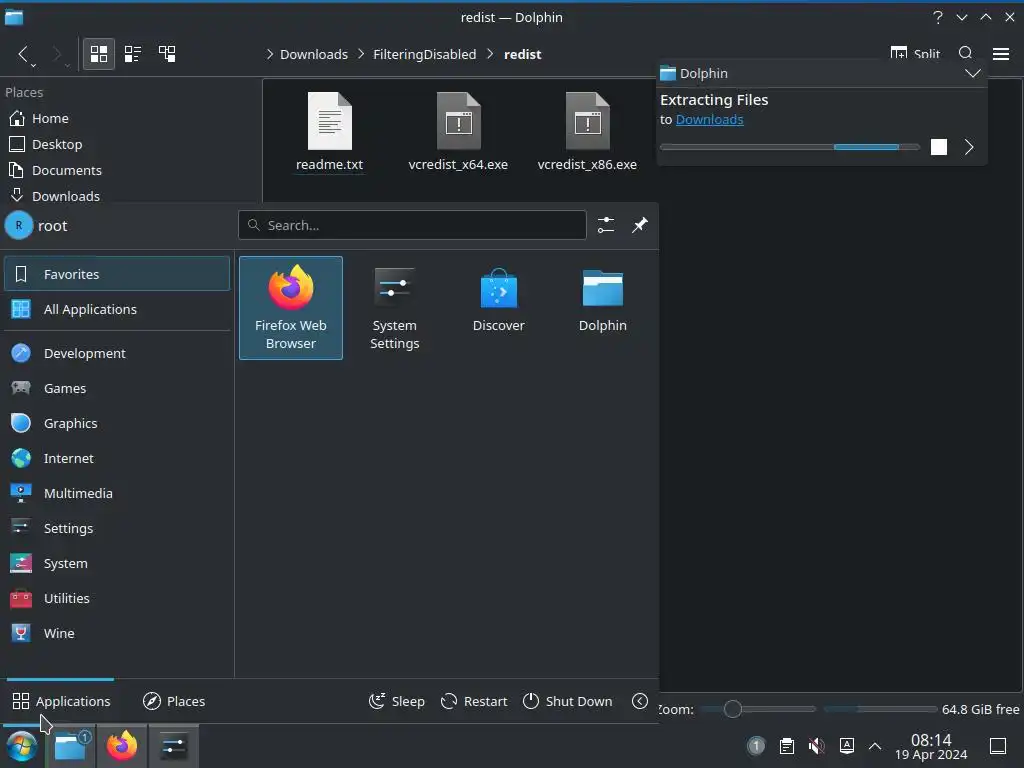Switch Dolphin to Icons view mode
This screenshot has height=768, width=1024.
point(99,54)
